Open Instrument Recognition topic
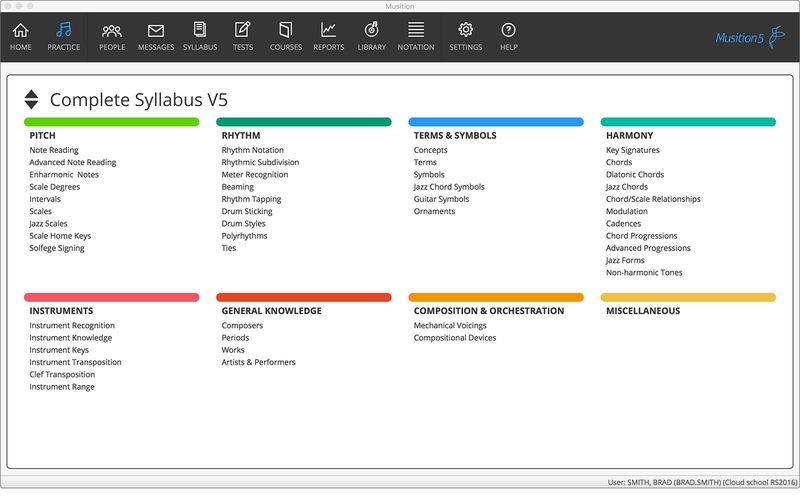Screen dimensions: 800x500 click(72, 326)
